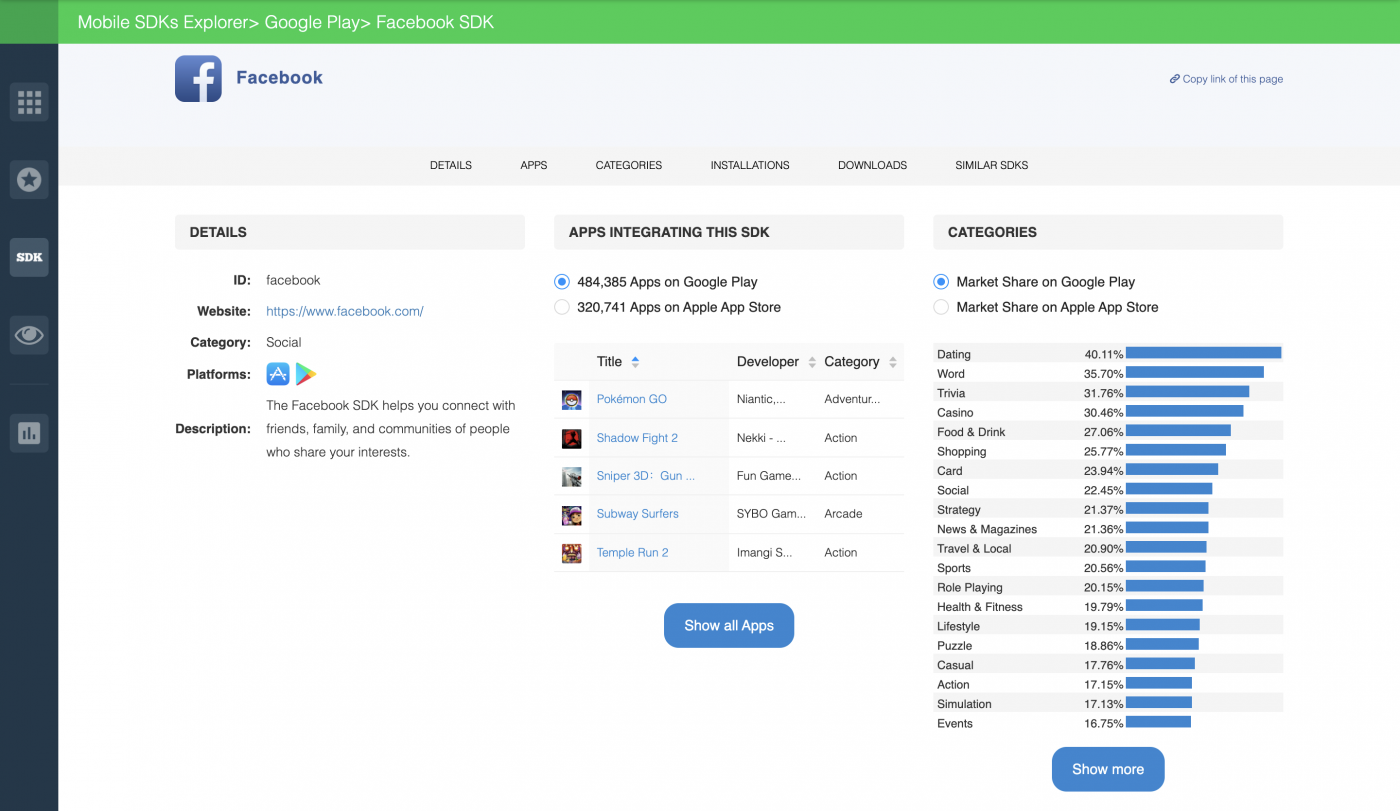Select the SDK sidebar icon

tap(29, 257)
